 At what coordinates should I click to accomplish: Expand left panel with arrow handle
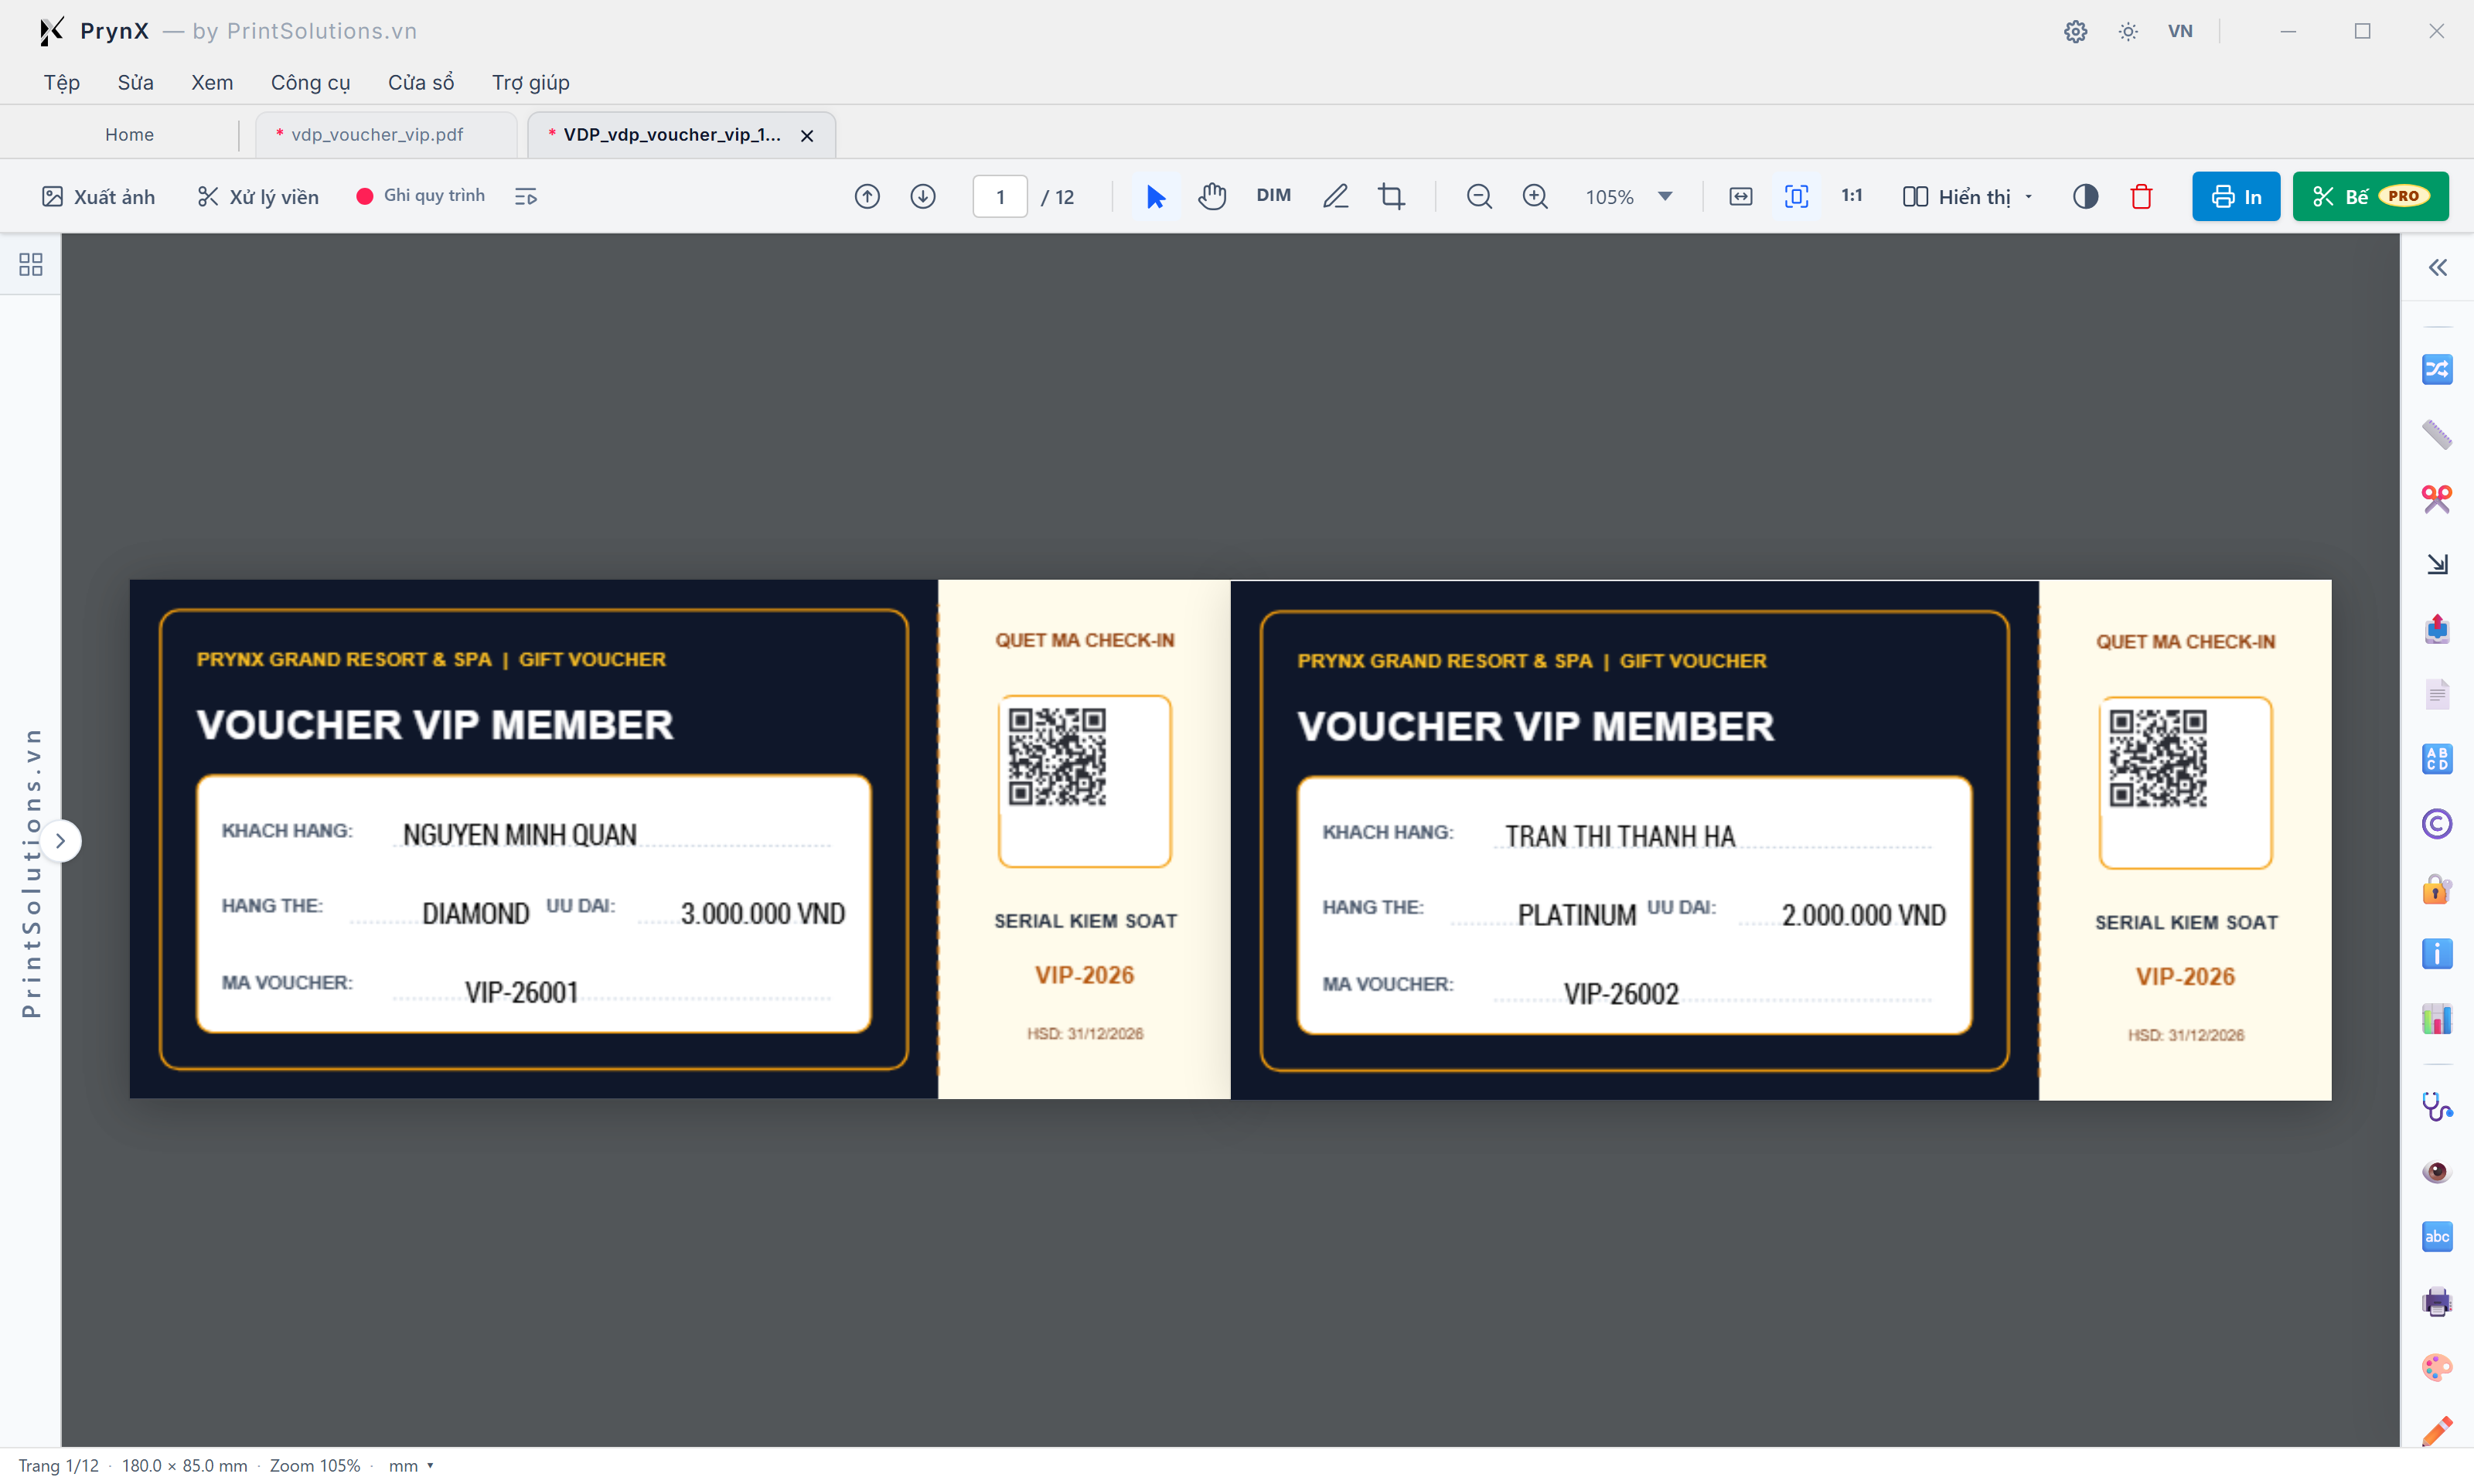60,841
